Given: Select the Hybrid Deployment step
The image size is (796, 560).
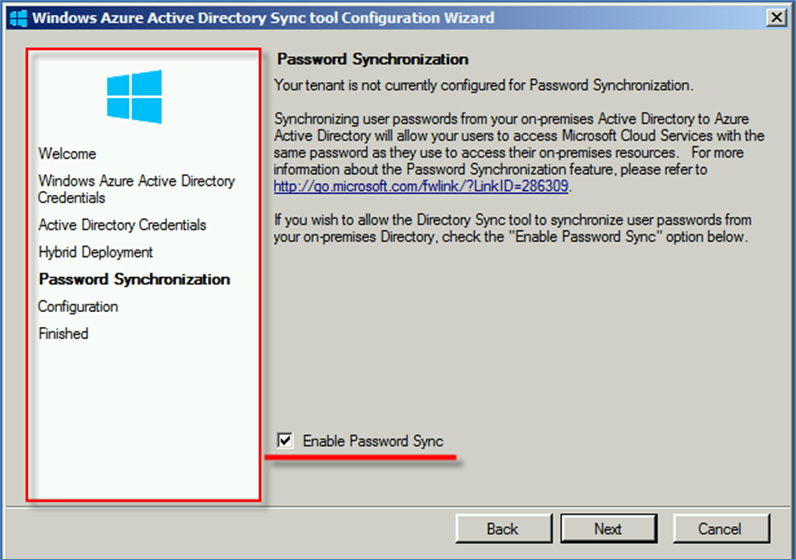Looking at the screenshot, I should point(95,252).
